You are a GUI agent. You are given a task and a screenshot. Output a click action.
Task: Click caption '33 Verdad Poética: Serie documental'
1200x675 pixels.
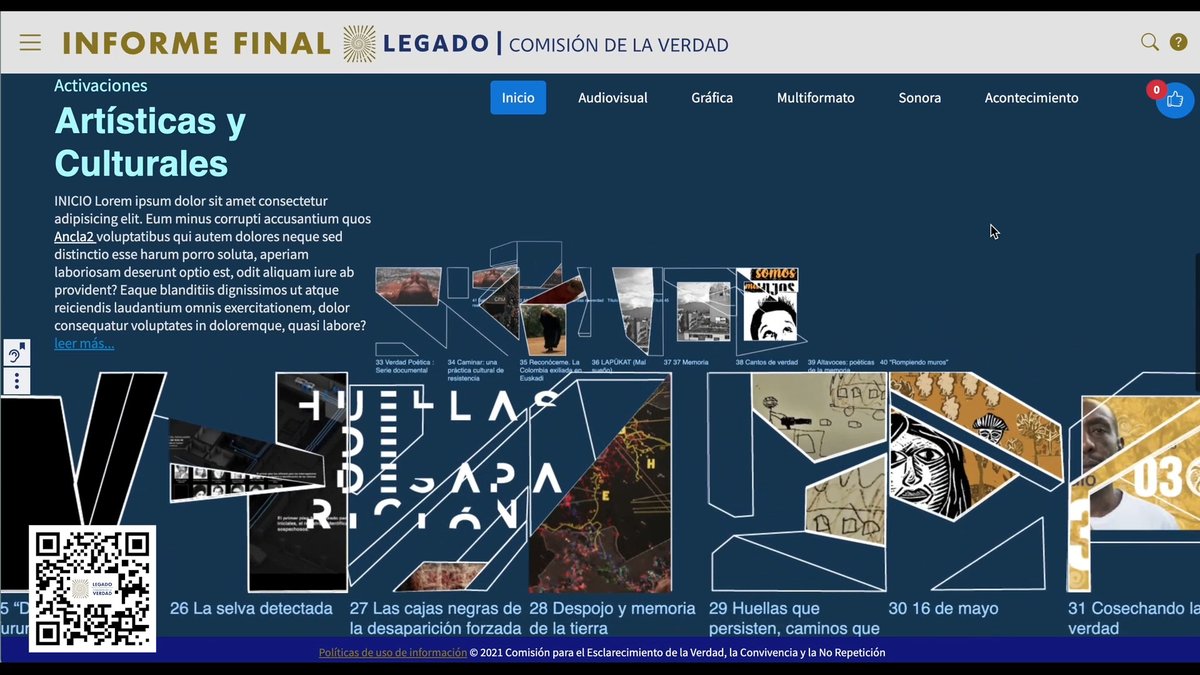click(x=405, y=366)
